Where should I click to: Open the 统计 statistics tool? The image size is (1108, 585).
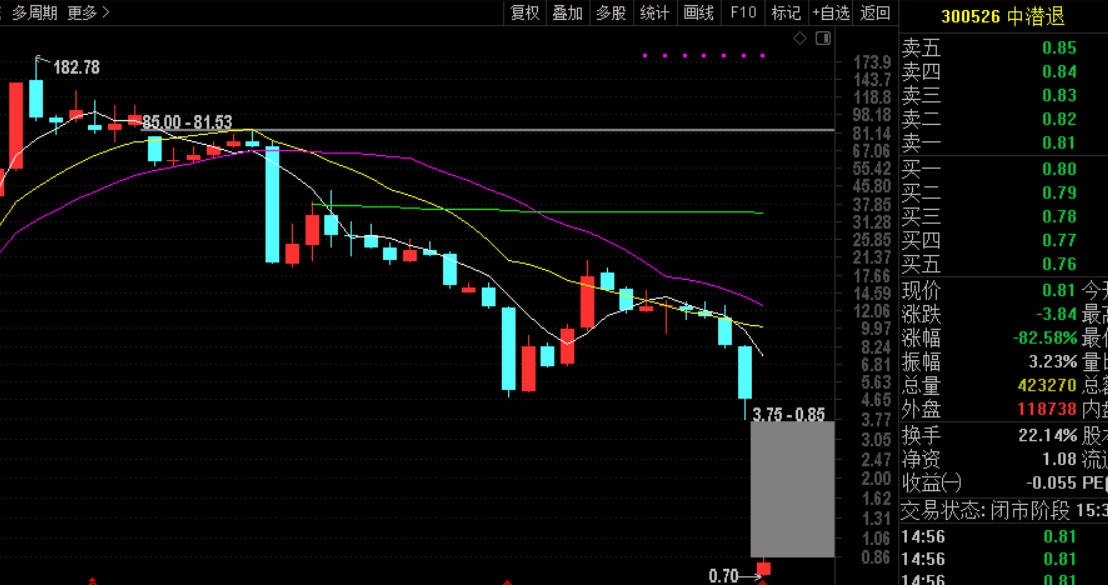(655, 12)
